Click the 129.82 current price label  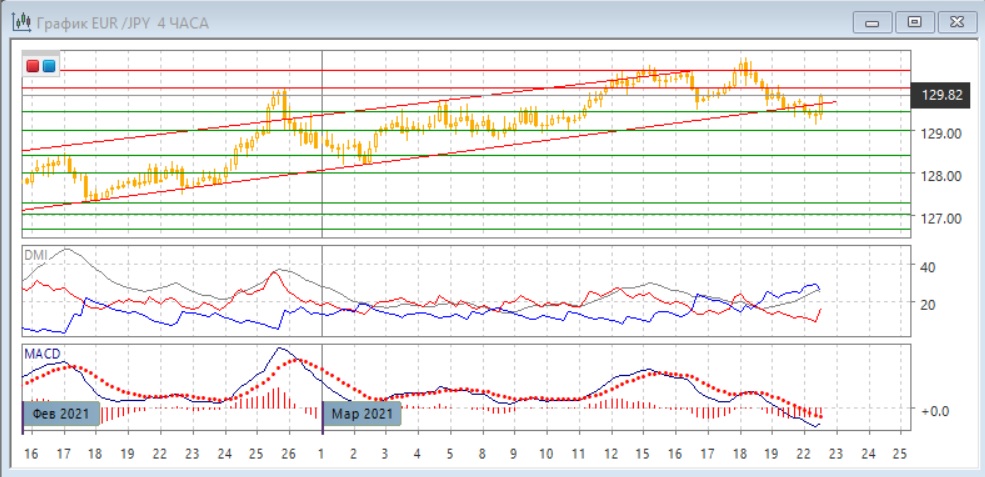940,96
